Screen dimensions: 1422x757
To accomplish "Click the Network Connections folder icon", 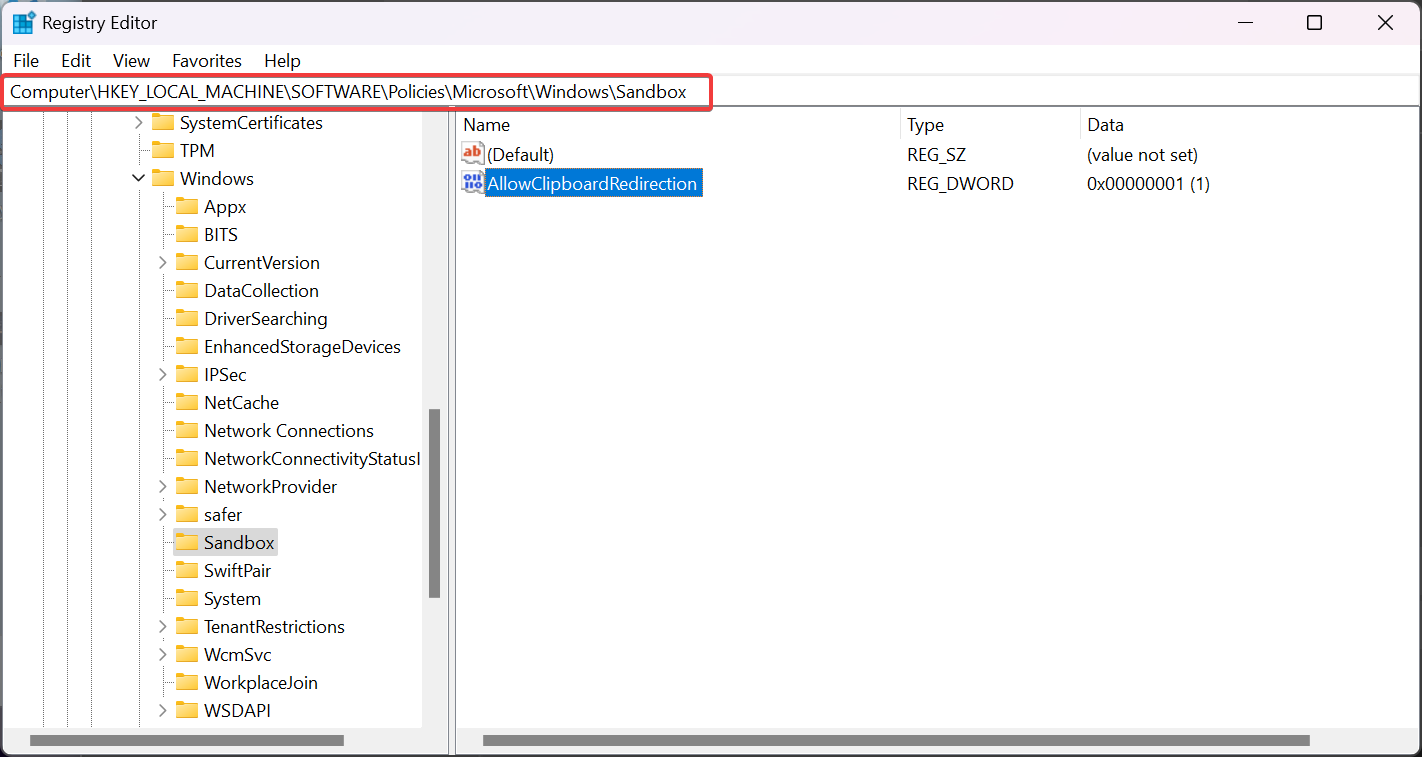I will click(187, 431).
